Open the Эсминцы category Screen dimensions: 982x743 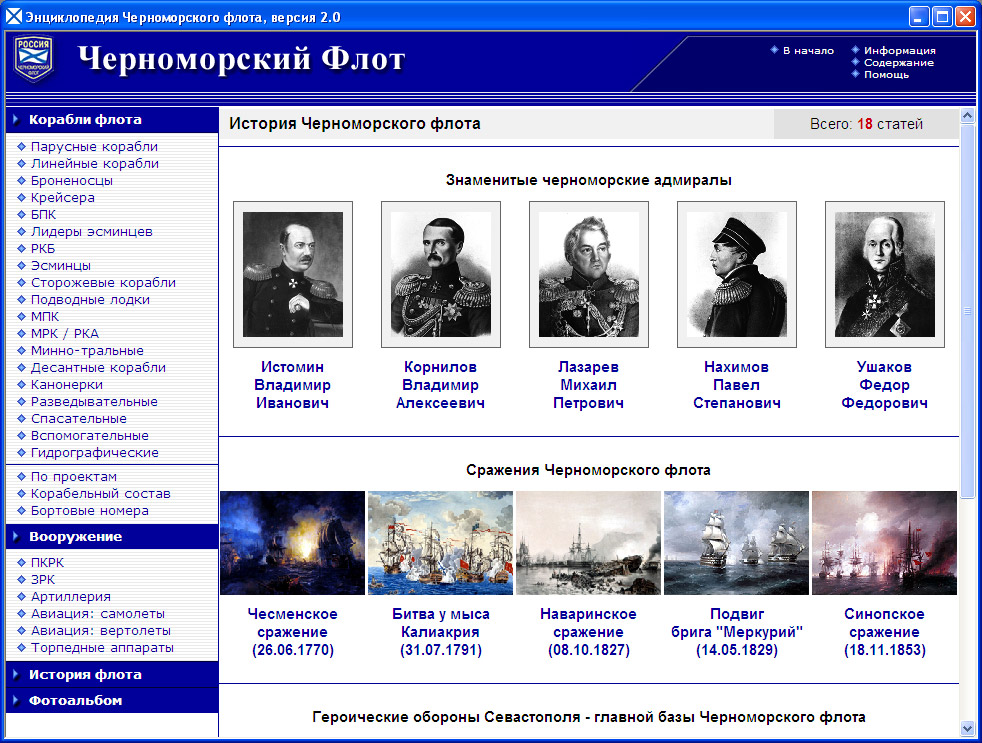click(x=61, y=266)
